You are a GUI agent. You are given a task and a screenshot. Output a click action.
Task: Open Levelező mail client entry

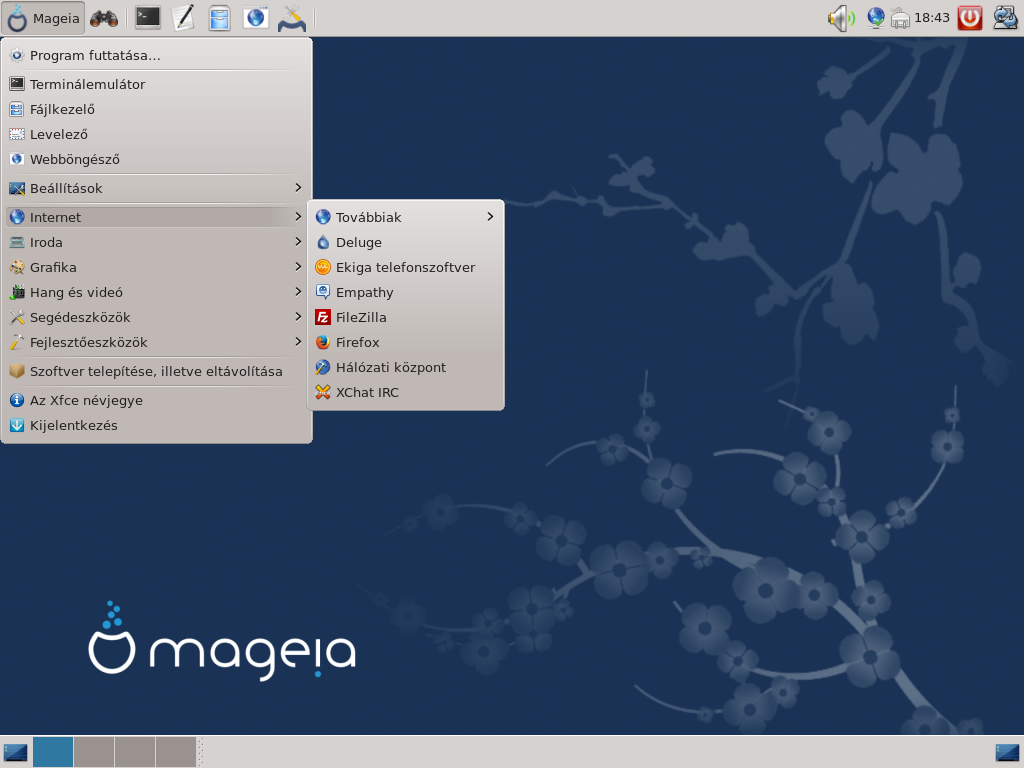(156, 135)
